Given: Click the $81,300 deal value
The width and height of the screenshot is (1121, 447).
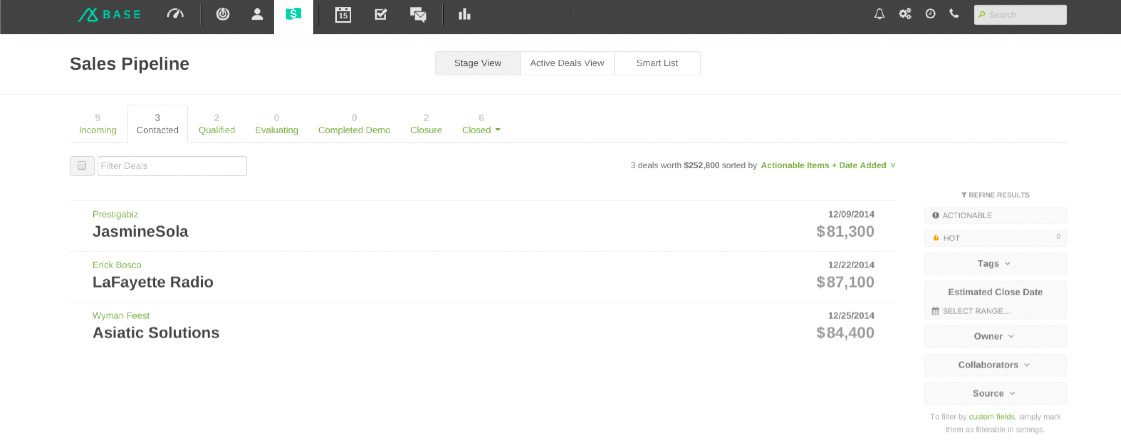Looking at the screenshot, I should tap(845, 232).
